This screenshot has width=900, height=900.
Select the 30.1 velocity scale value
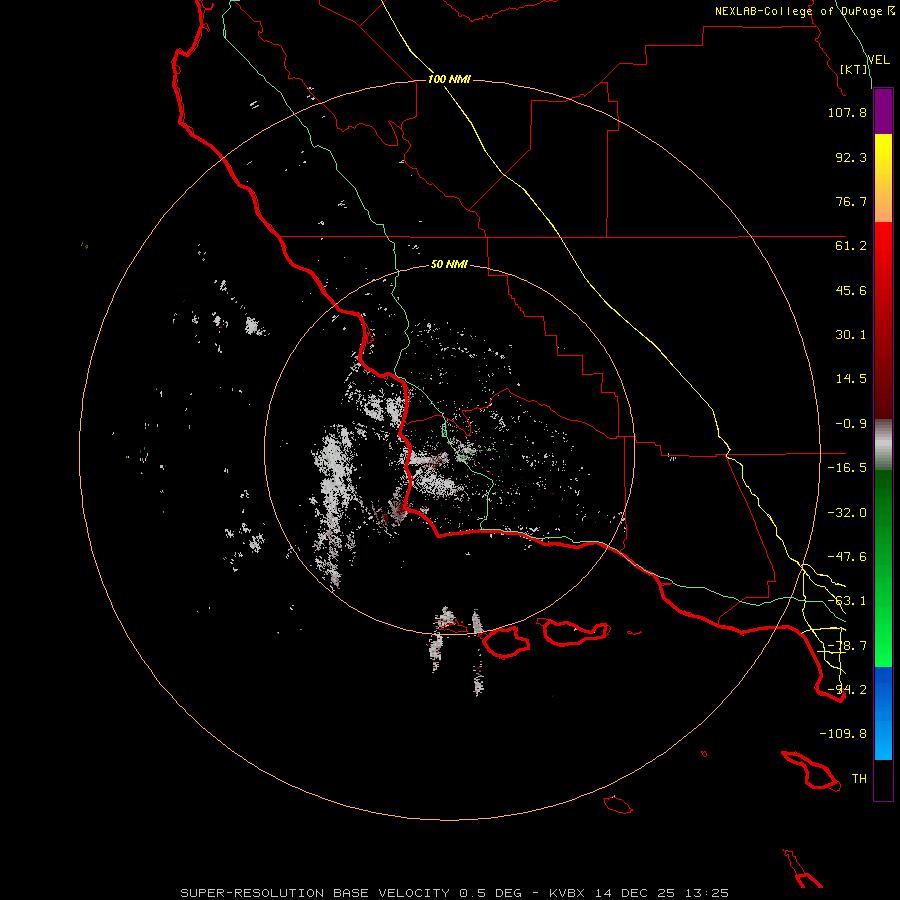pos(851,335)
